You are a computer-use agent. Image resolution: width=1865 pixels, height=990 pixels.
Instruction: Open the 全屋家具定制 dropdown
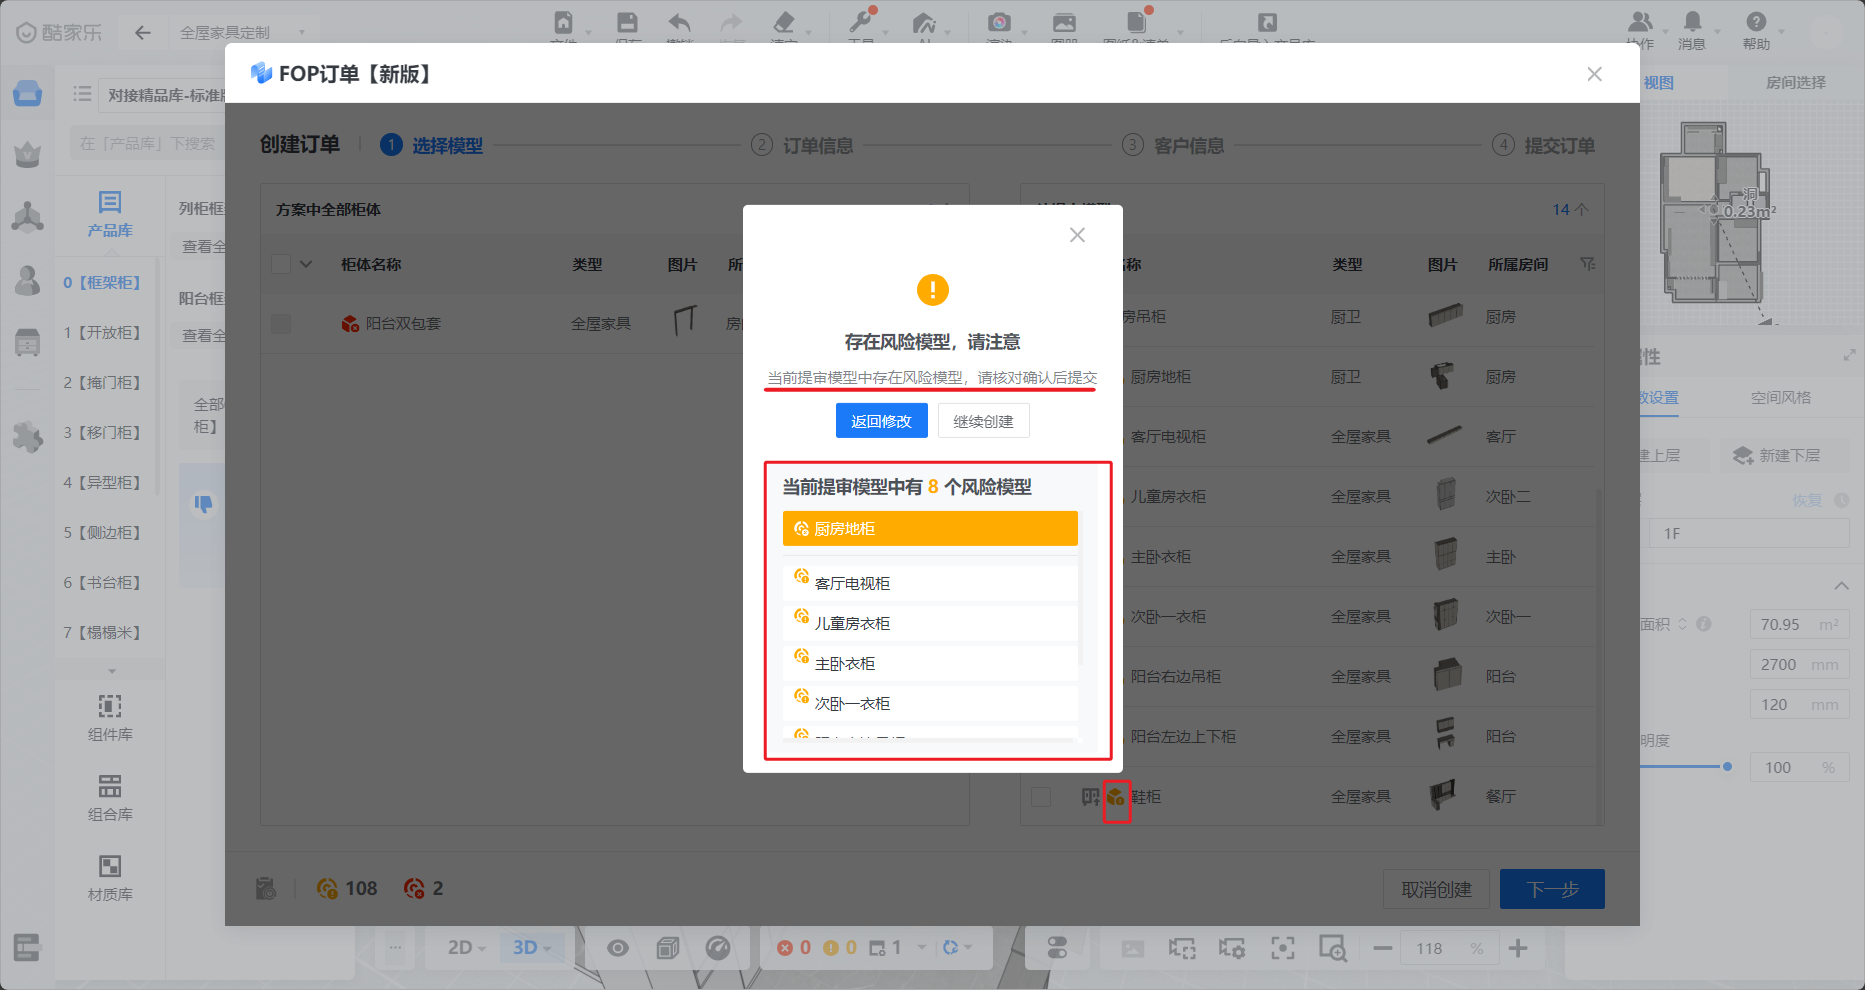242,32
